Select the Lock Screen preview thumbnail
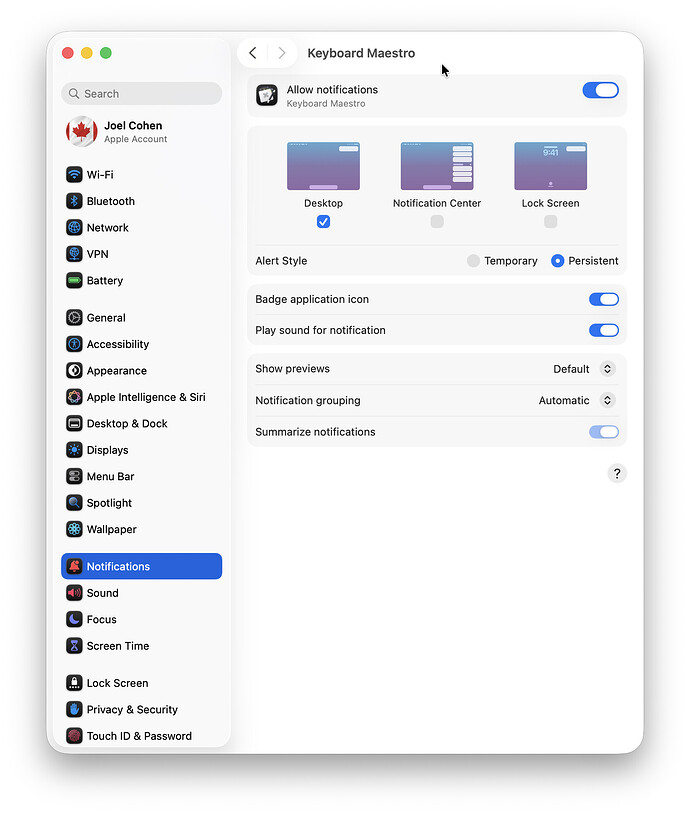The width and height of the screenshot is (690, 814). tap(550, 166)
